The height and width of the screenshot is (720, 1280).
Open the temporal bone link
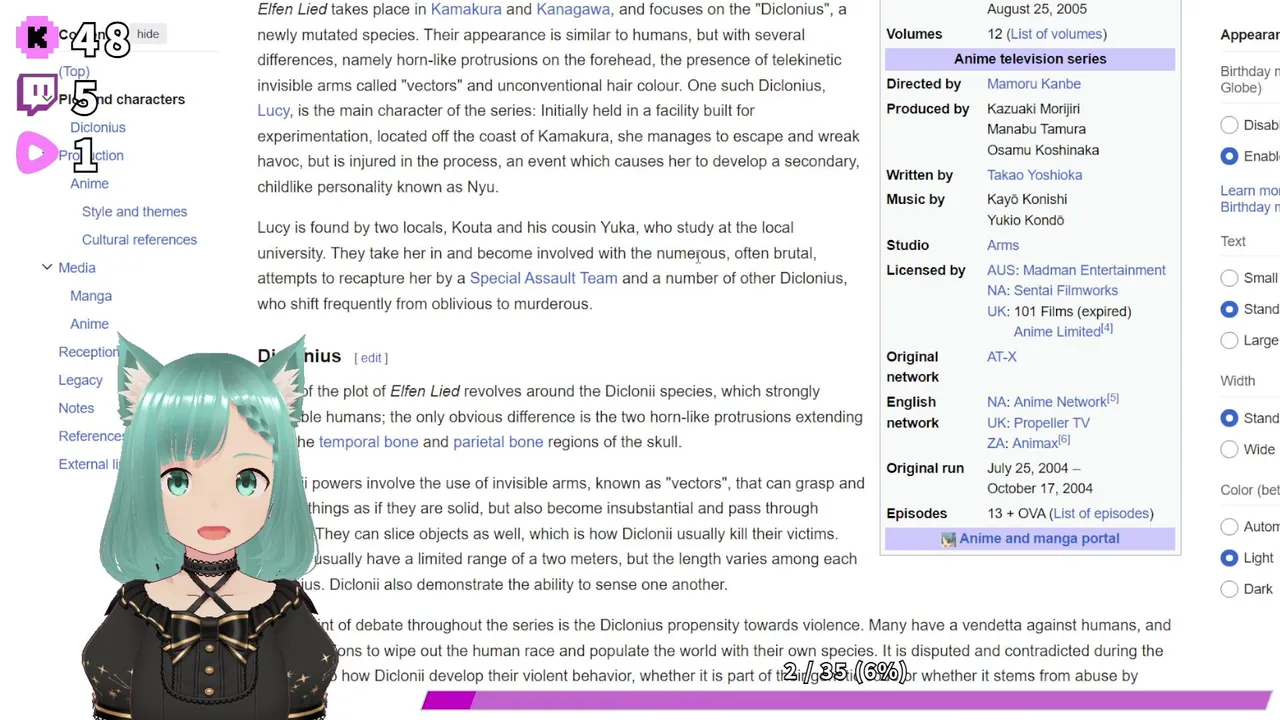pos(368,442)
